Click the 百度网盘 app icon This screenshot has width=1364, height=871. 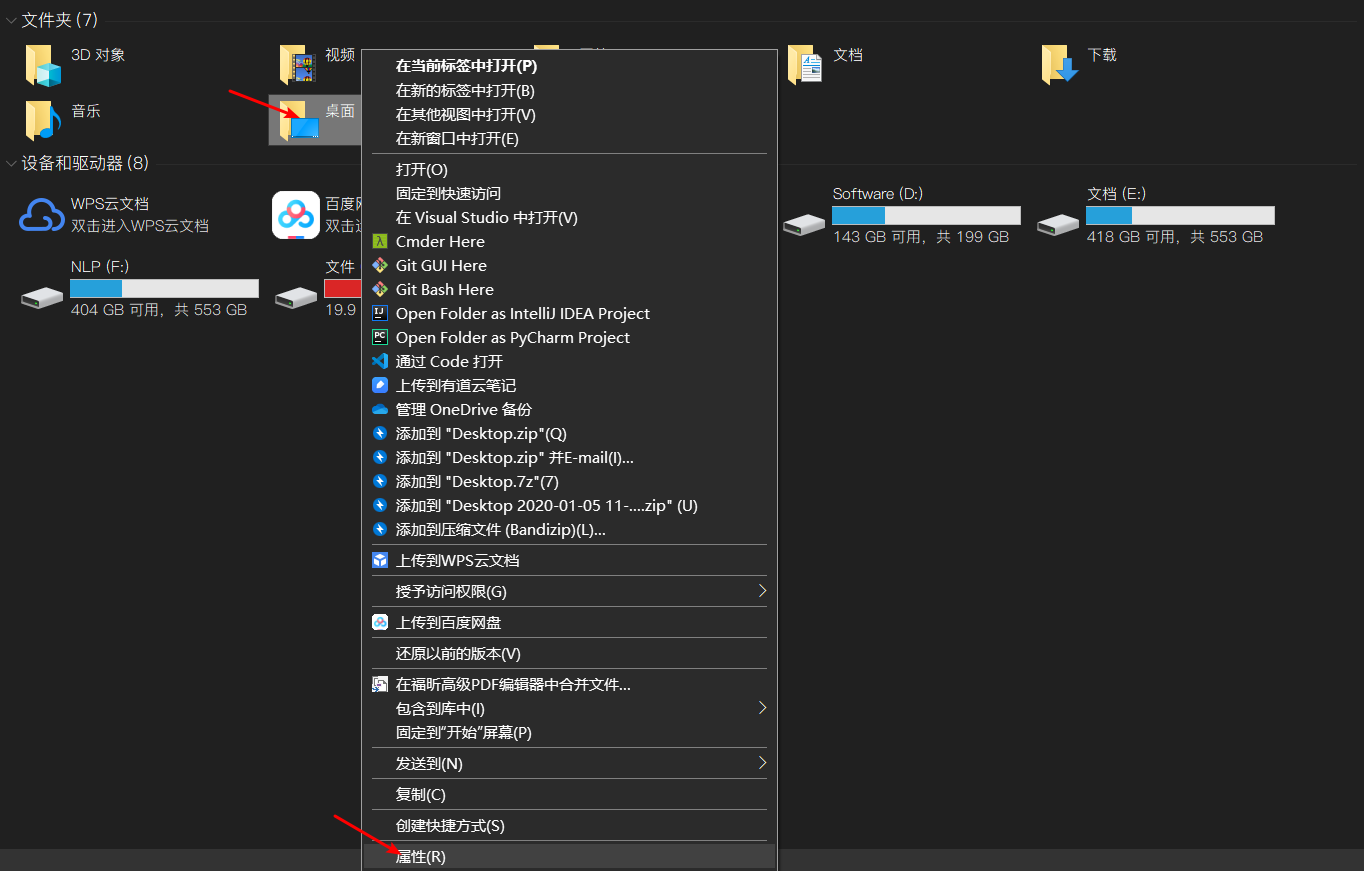[x=296, y=215]
